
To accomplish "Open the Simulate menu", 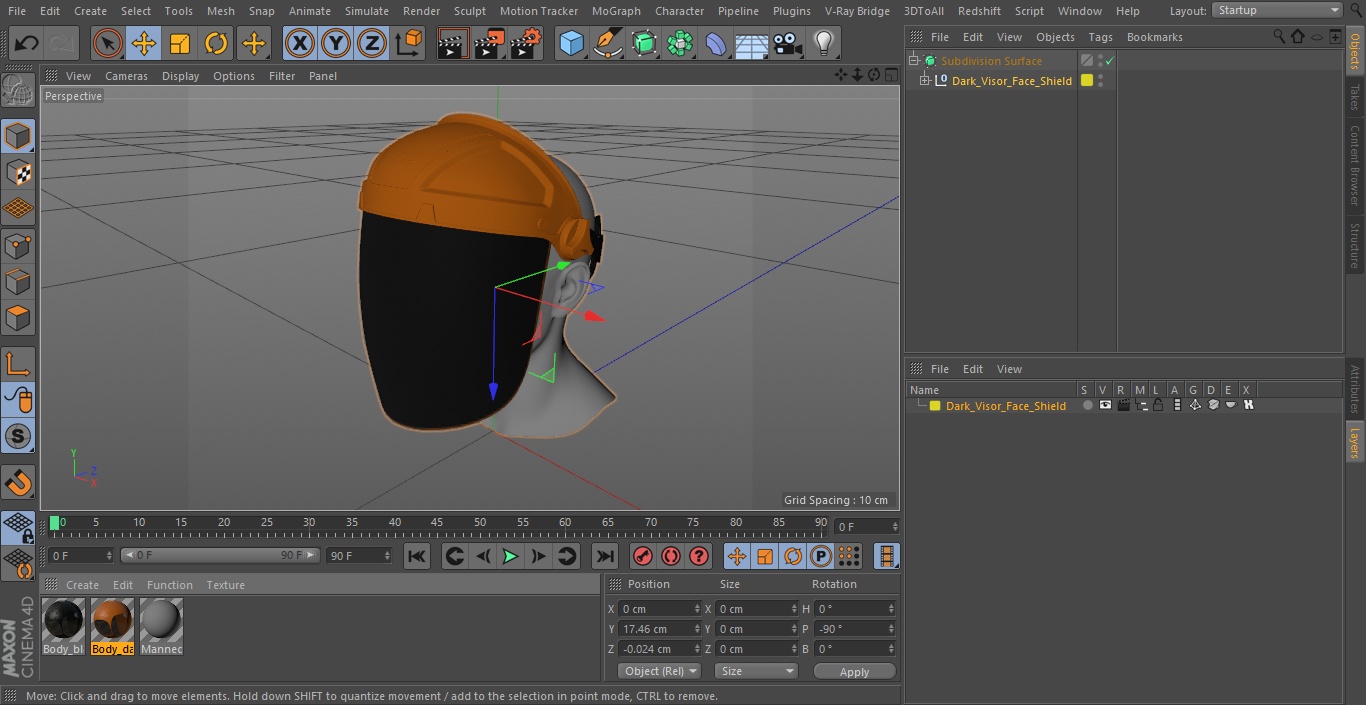I will (x=366, y=11).
